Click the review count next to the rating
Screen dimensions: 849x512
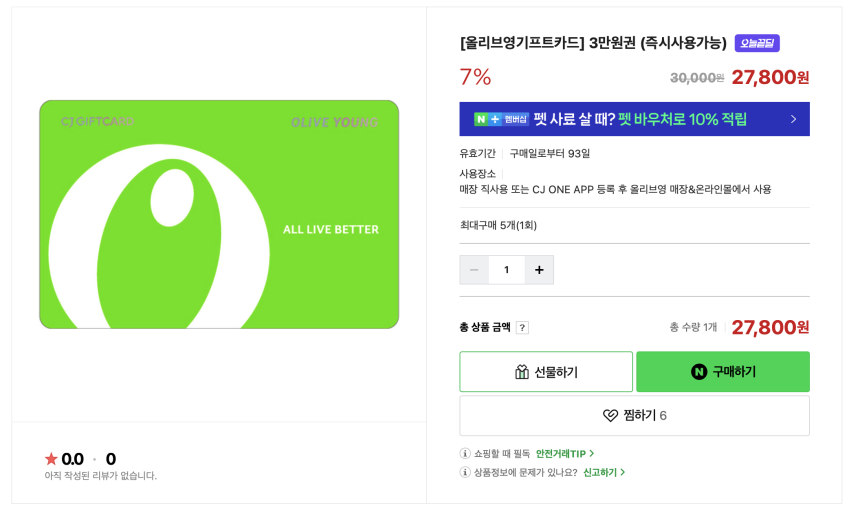(x=111, y=459)
